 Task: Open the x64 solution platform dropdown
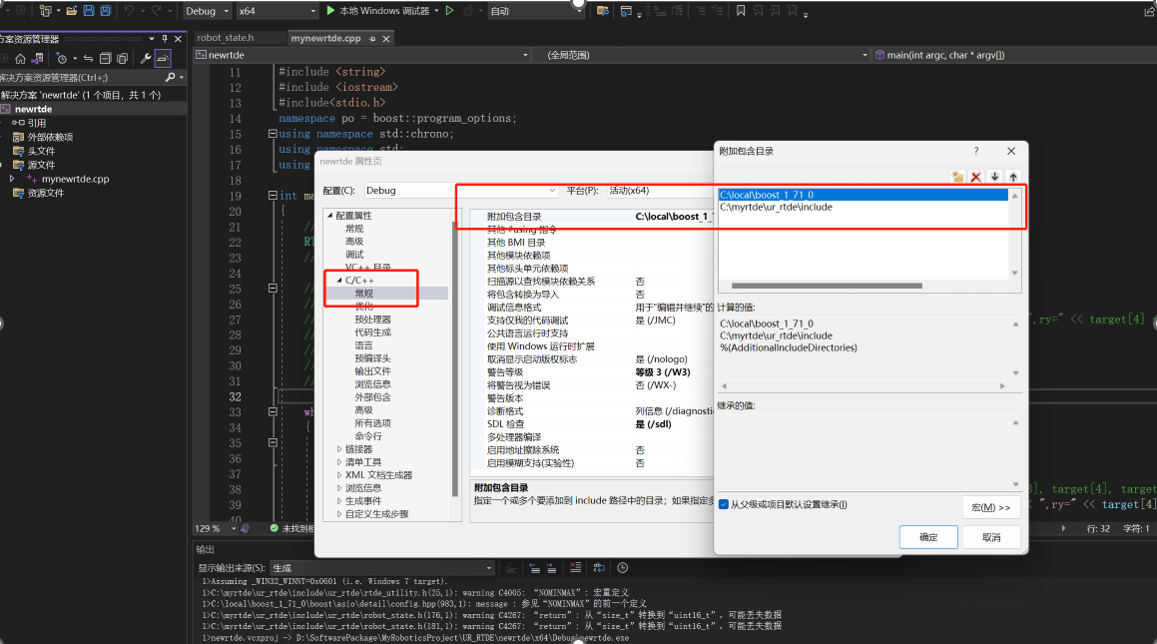click(277, 11)
